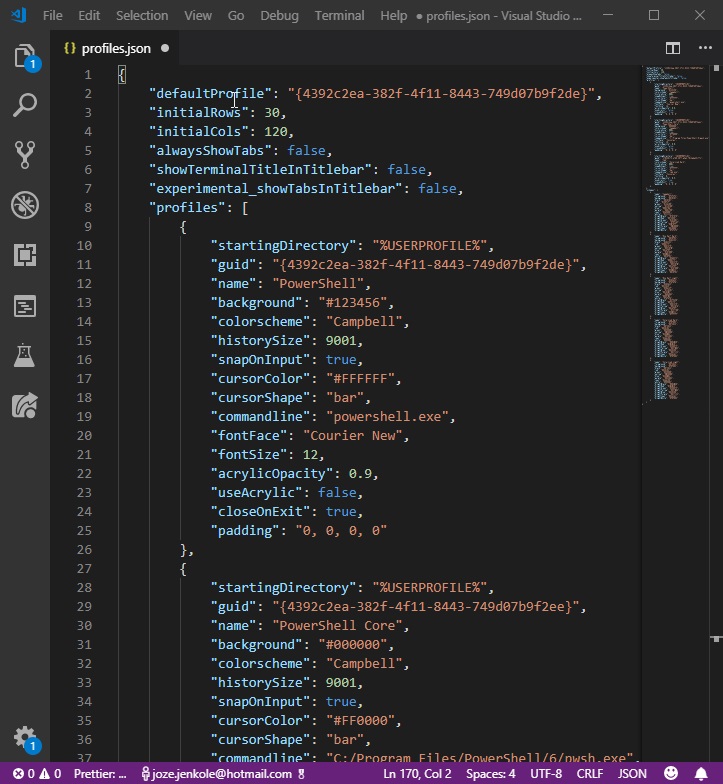Click the "defaultProfile" key on line 2

[x=210, y=94]
